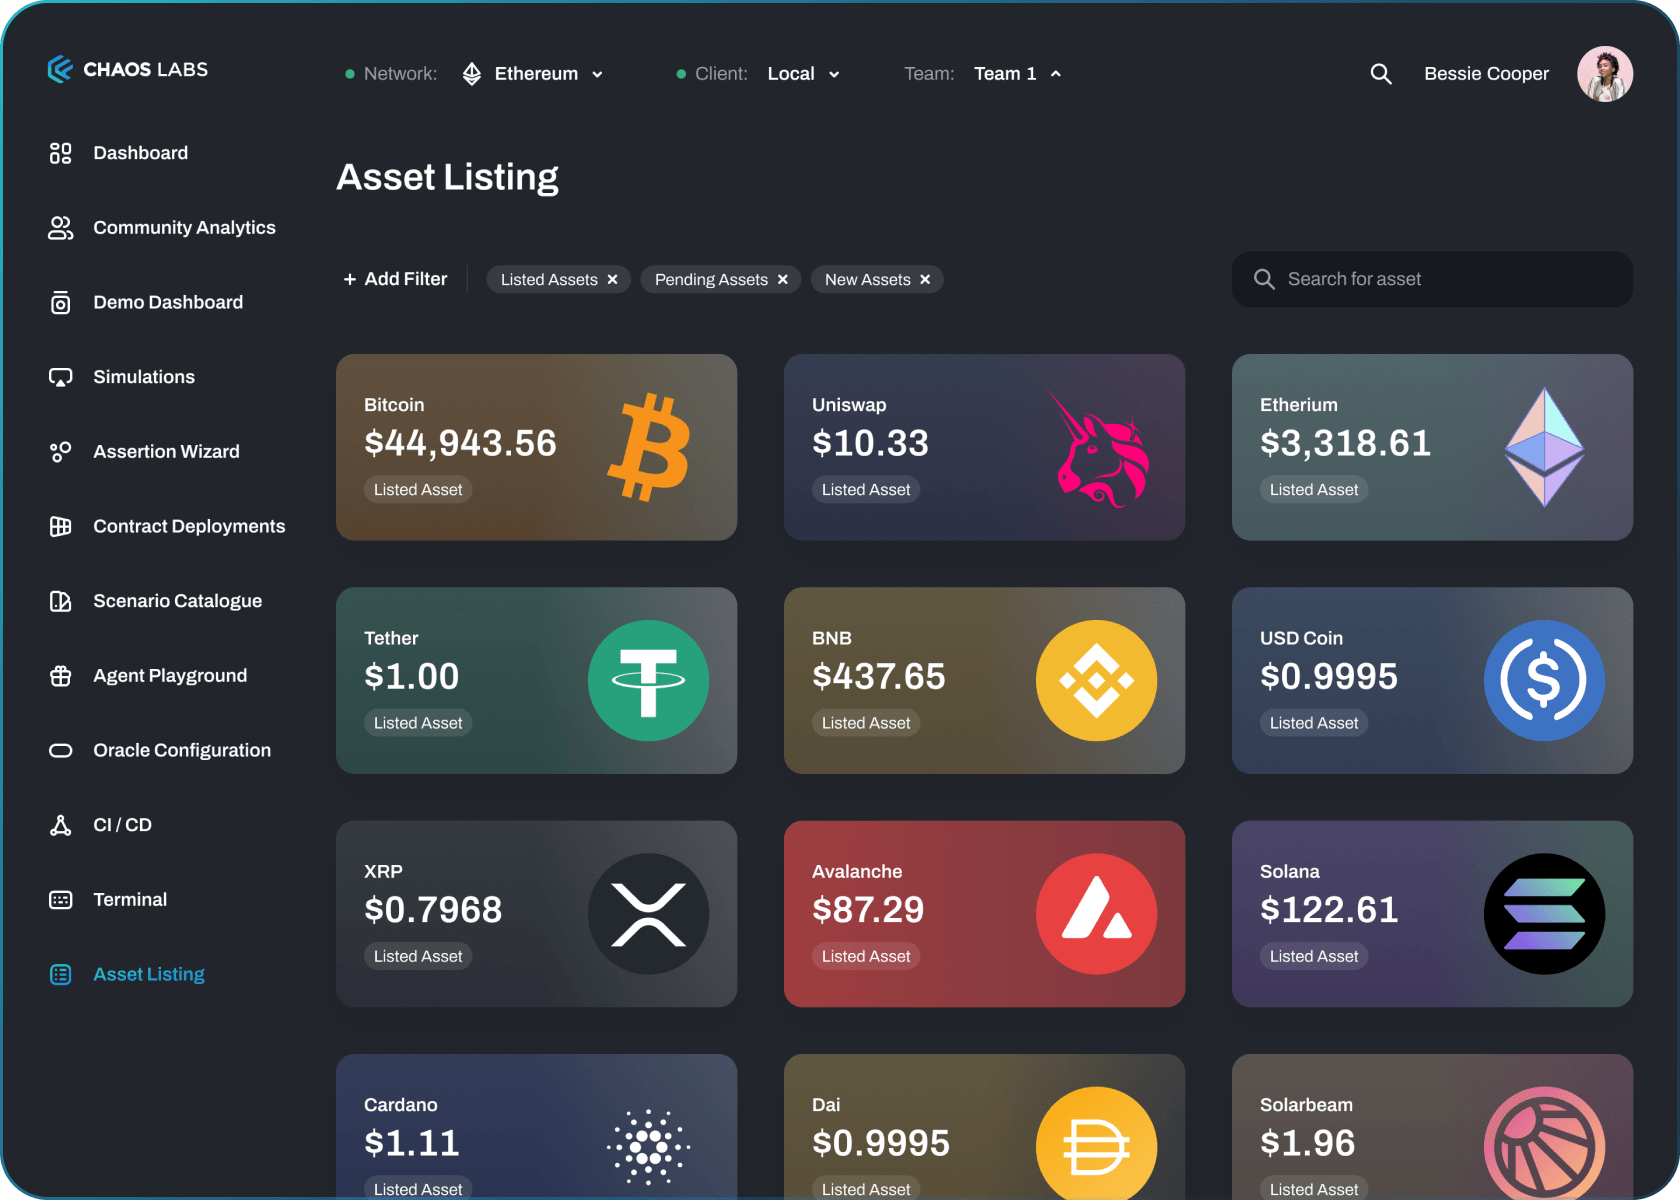Click the Cardano price $1.11
This screenshot has width=1680, height=1200.
point(411,1143)
